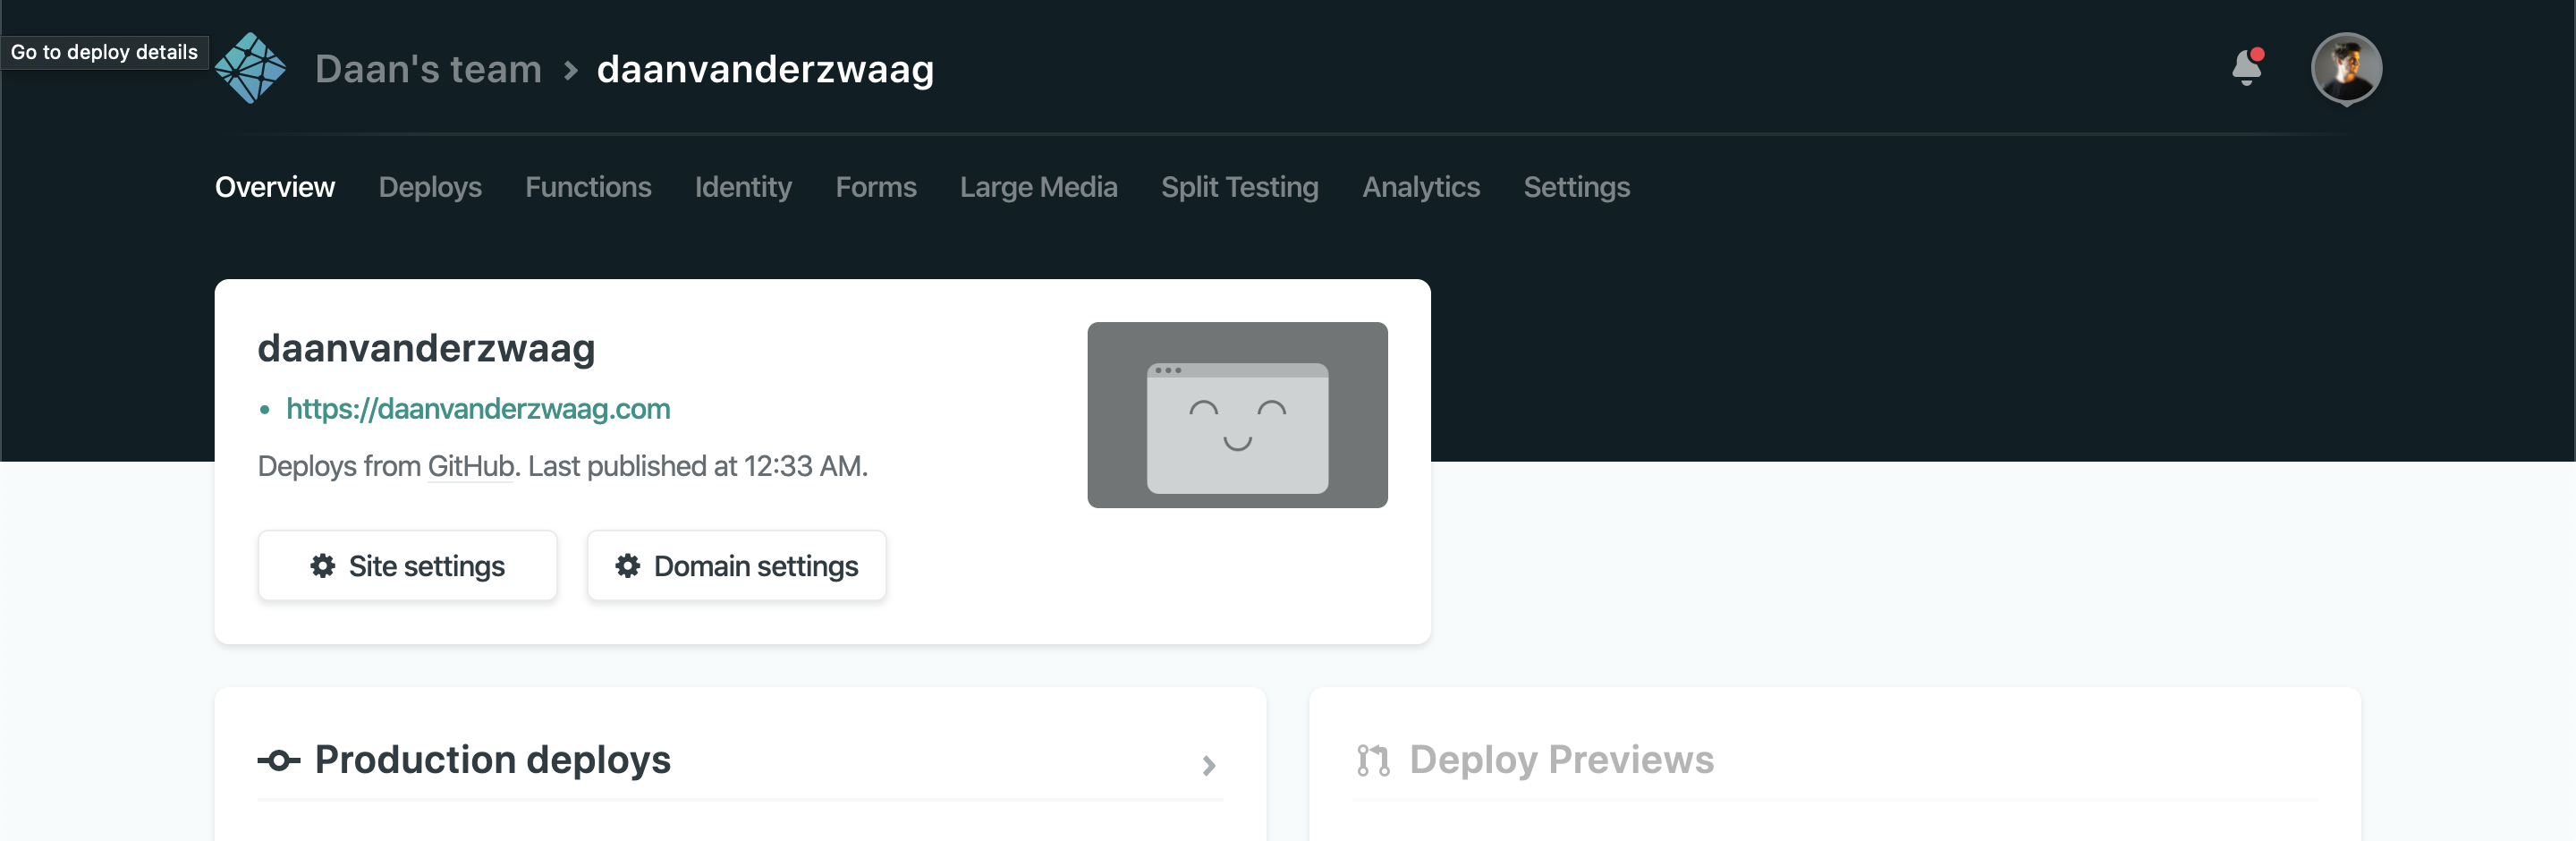Click the gear icon on Domain settings
Viewport: 2576px width, 841px height.
(x=628, y=565)
